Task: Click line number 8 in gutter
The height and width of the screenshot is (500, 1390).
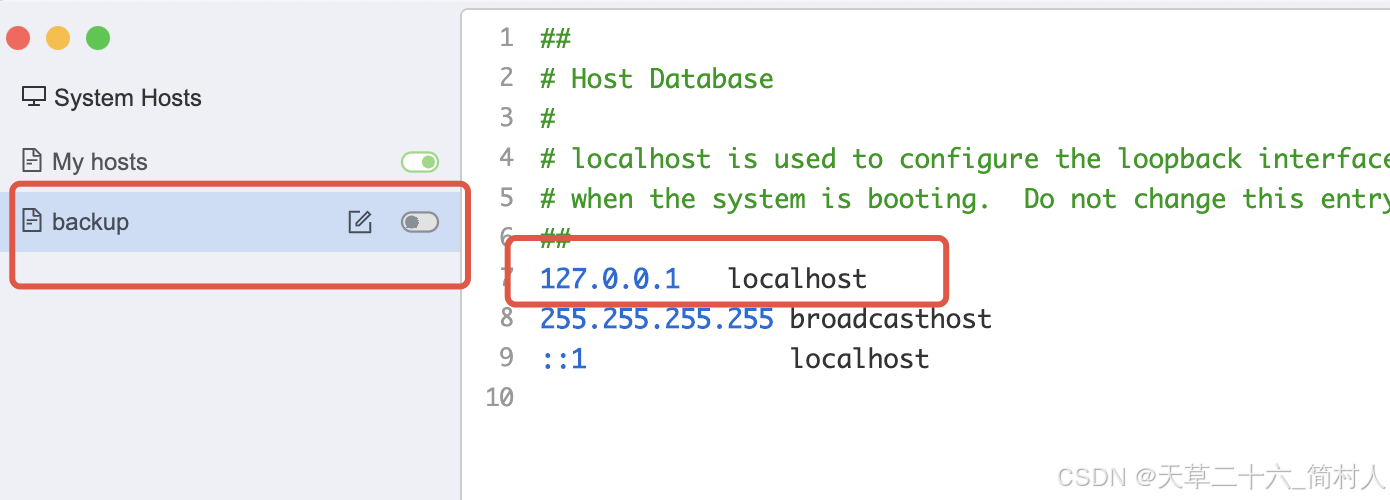Action: 506,318
